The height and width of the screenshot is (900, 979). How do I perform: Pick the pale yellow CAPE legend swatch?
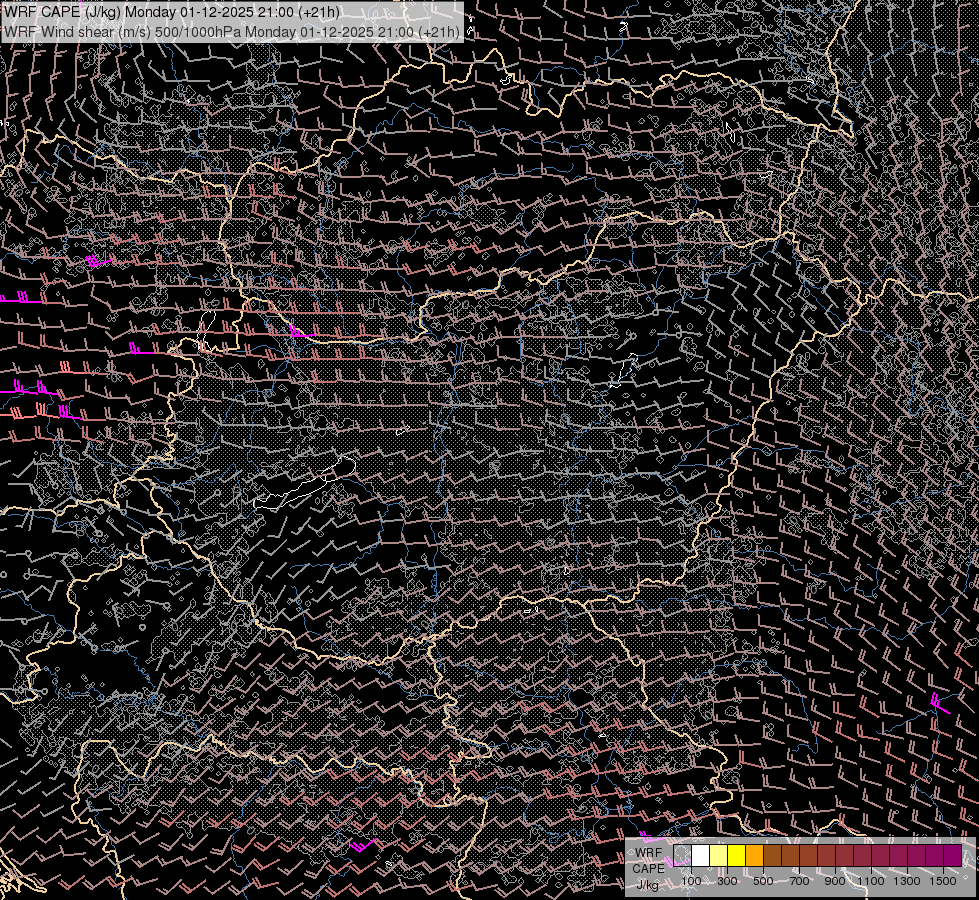point(719,855)
